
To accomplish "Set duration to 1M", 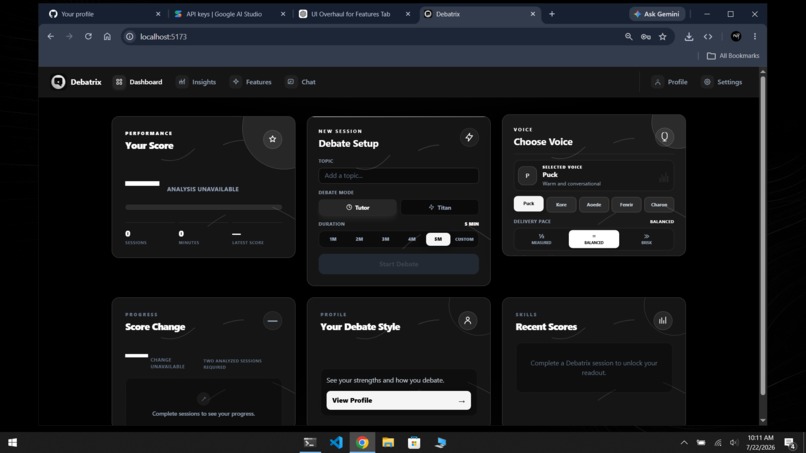I will [333, 239].
